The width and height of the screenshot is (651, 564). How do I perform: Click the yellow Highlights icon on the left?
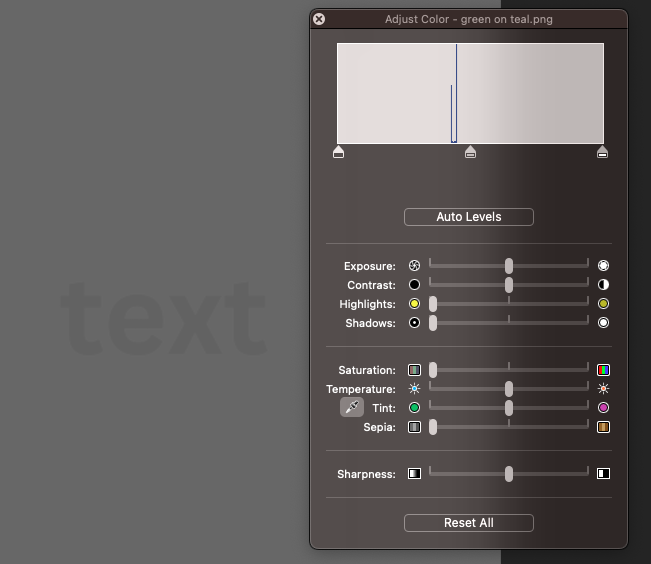pyautogui.click(x=415, y=304)
